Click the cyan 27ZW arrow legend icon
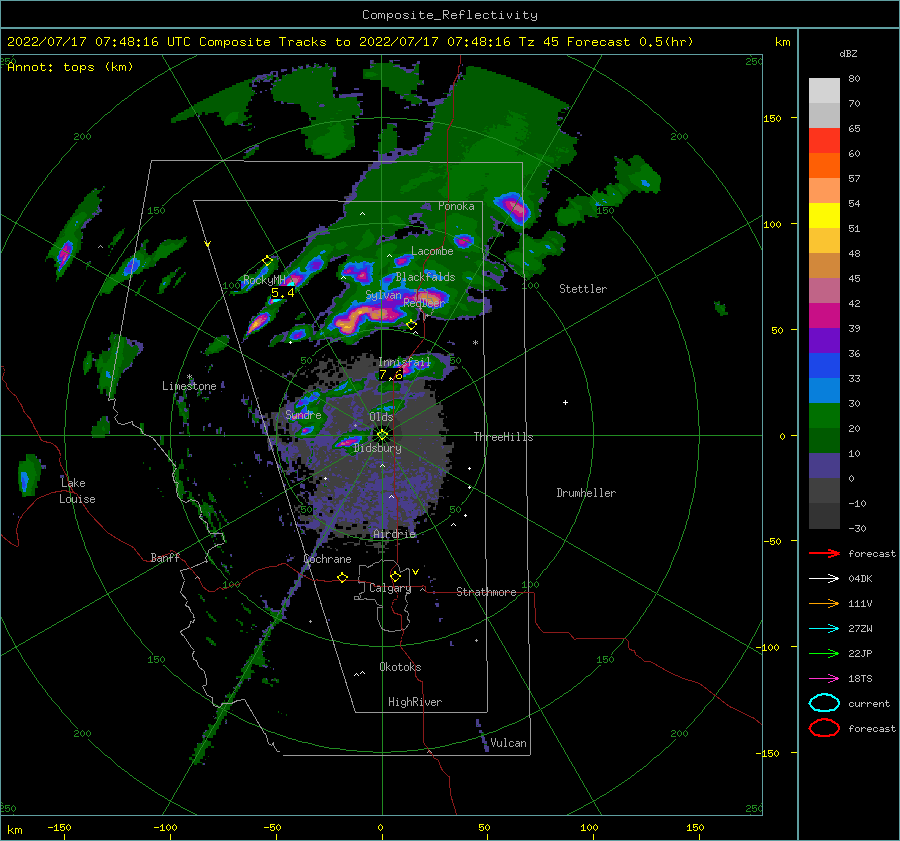Screen dimensions: 900x841 (824, 629)
